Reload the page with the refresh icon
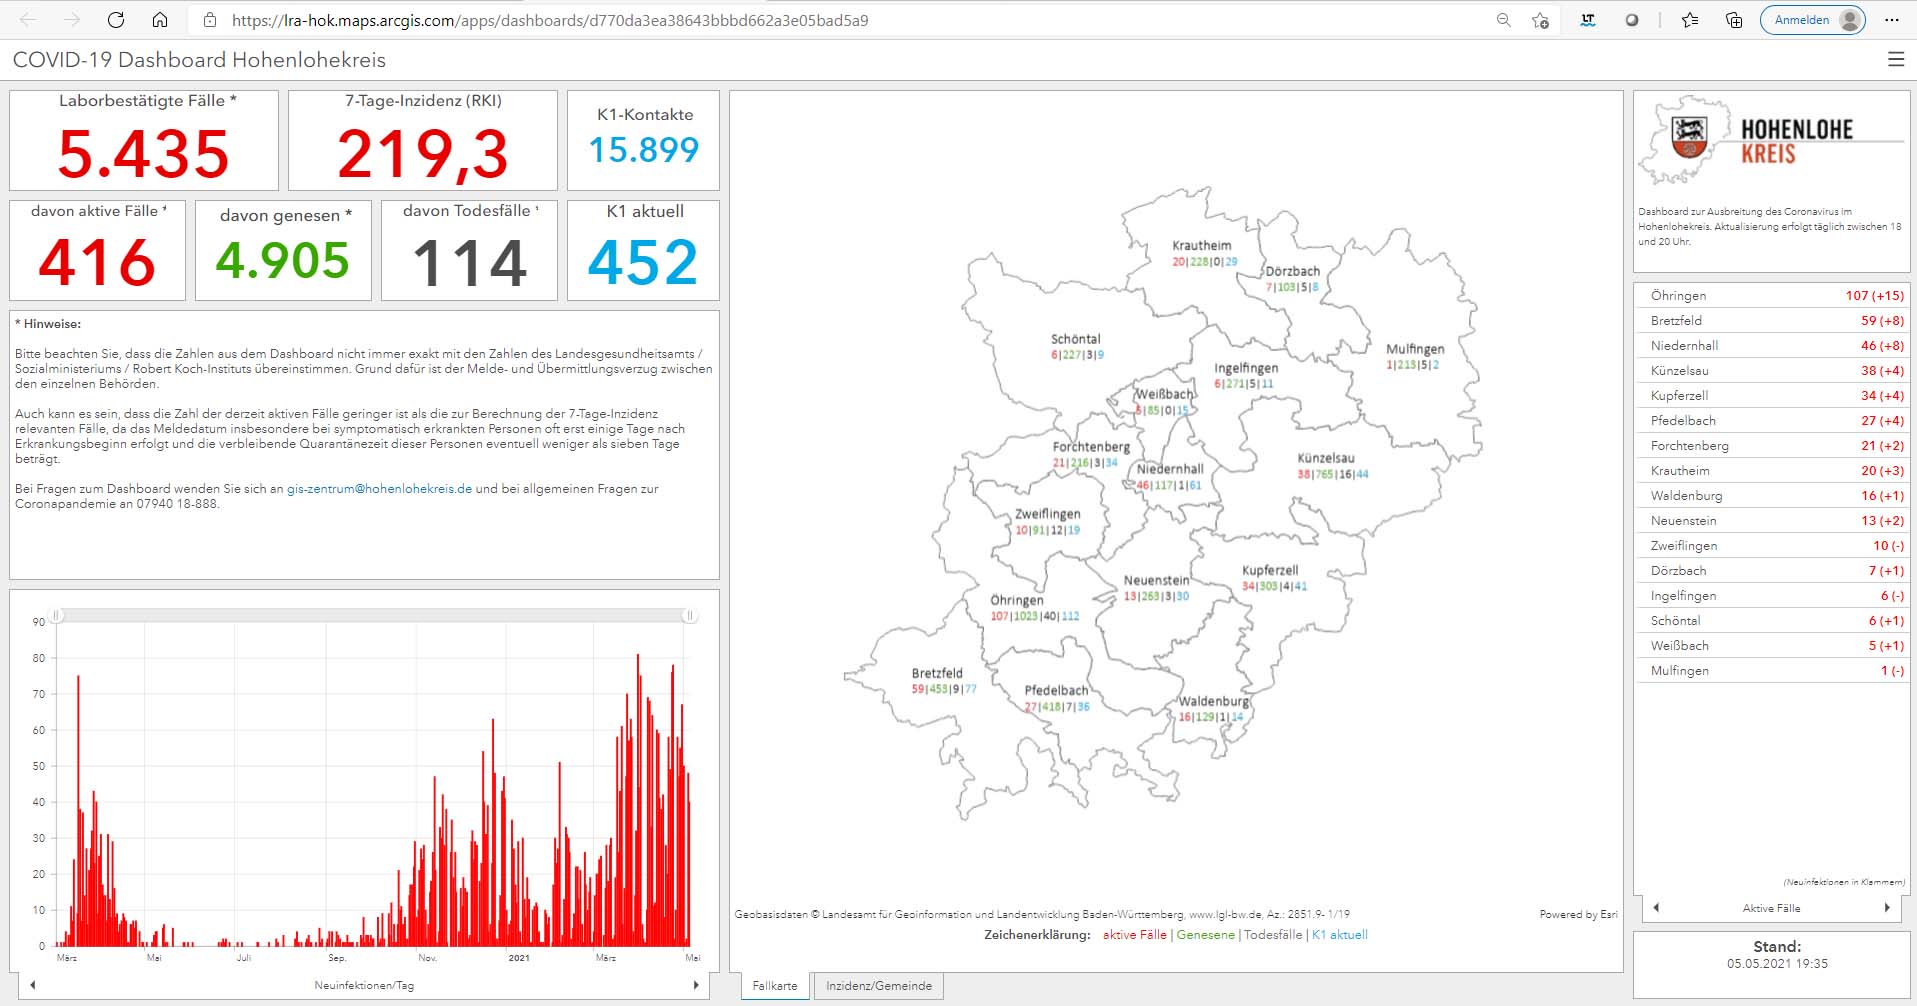 (x=116, y=20)
